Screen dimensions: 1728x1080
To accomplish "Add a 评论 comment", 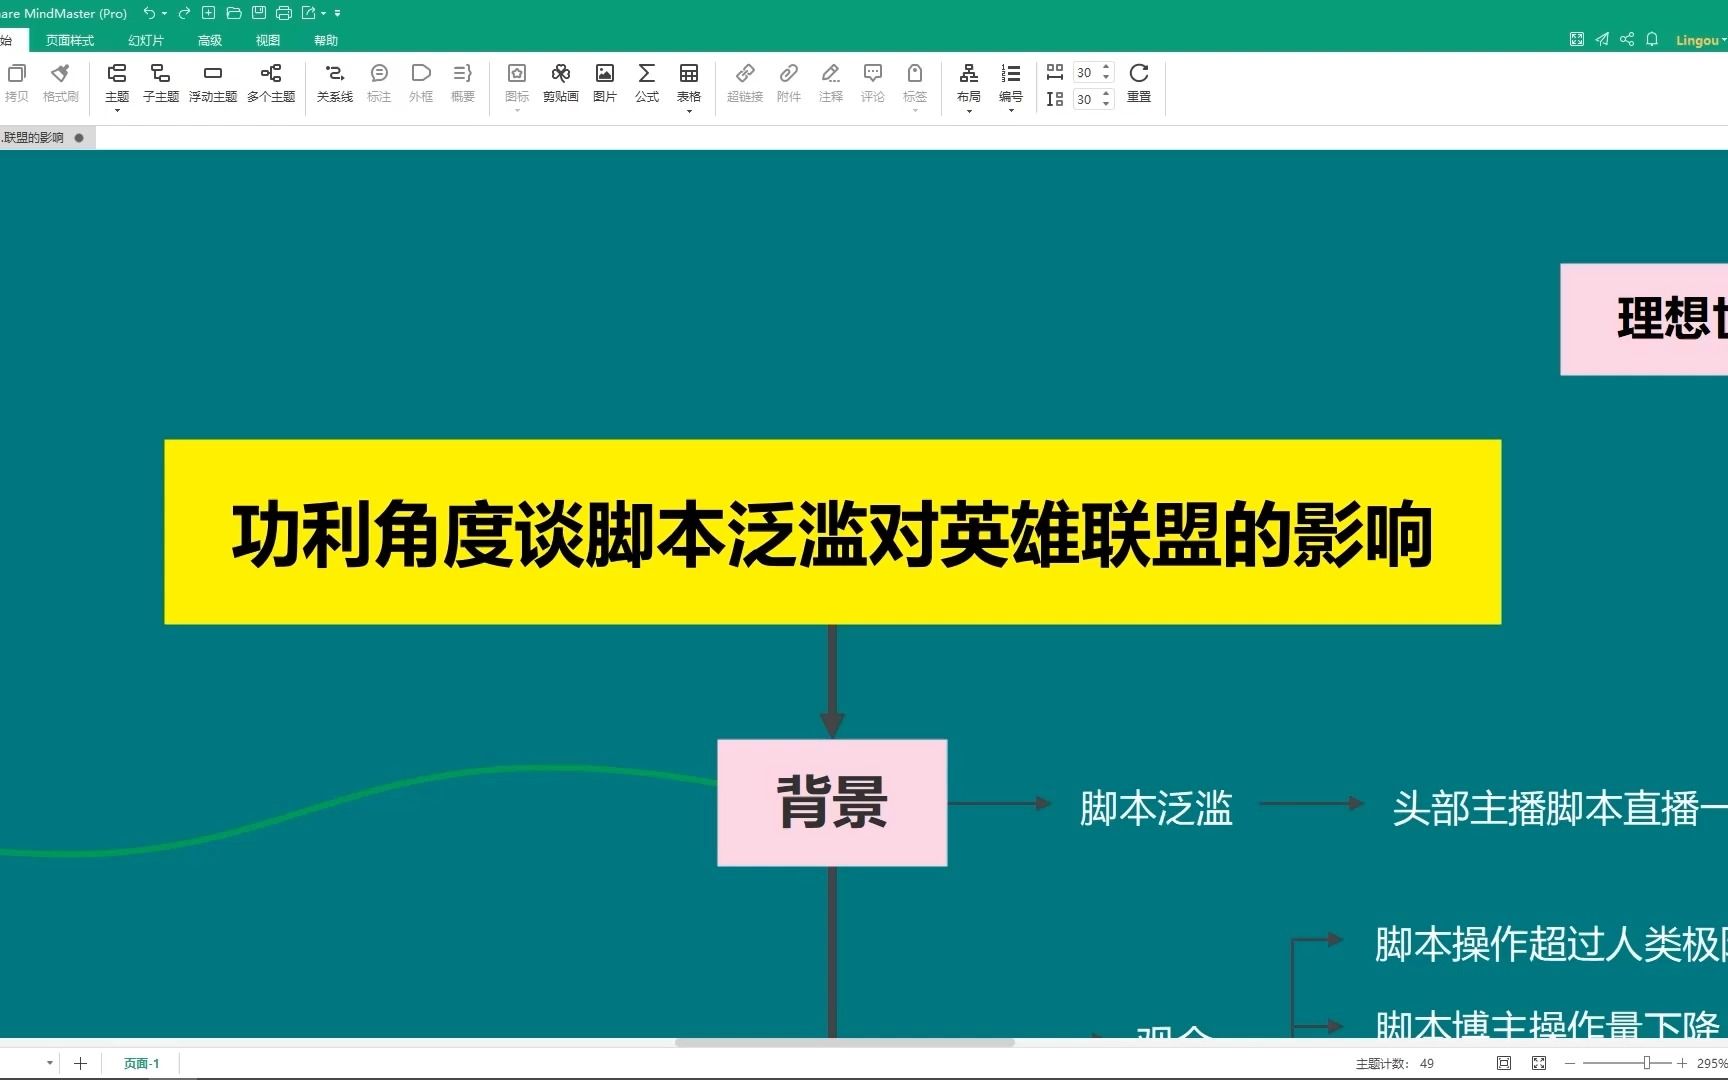I will pos(873,83).
